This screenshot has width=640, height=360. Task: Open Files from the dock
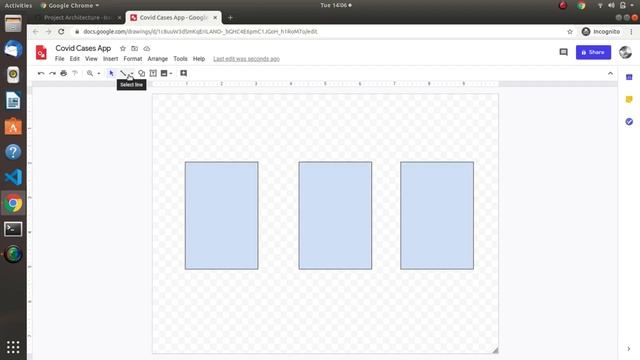click(x=13, y=23)
